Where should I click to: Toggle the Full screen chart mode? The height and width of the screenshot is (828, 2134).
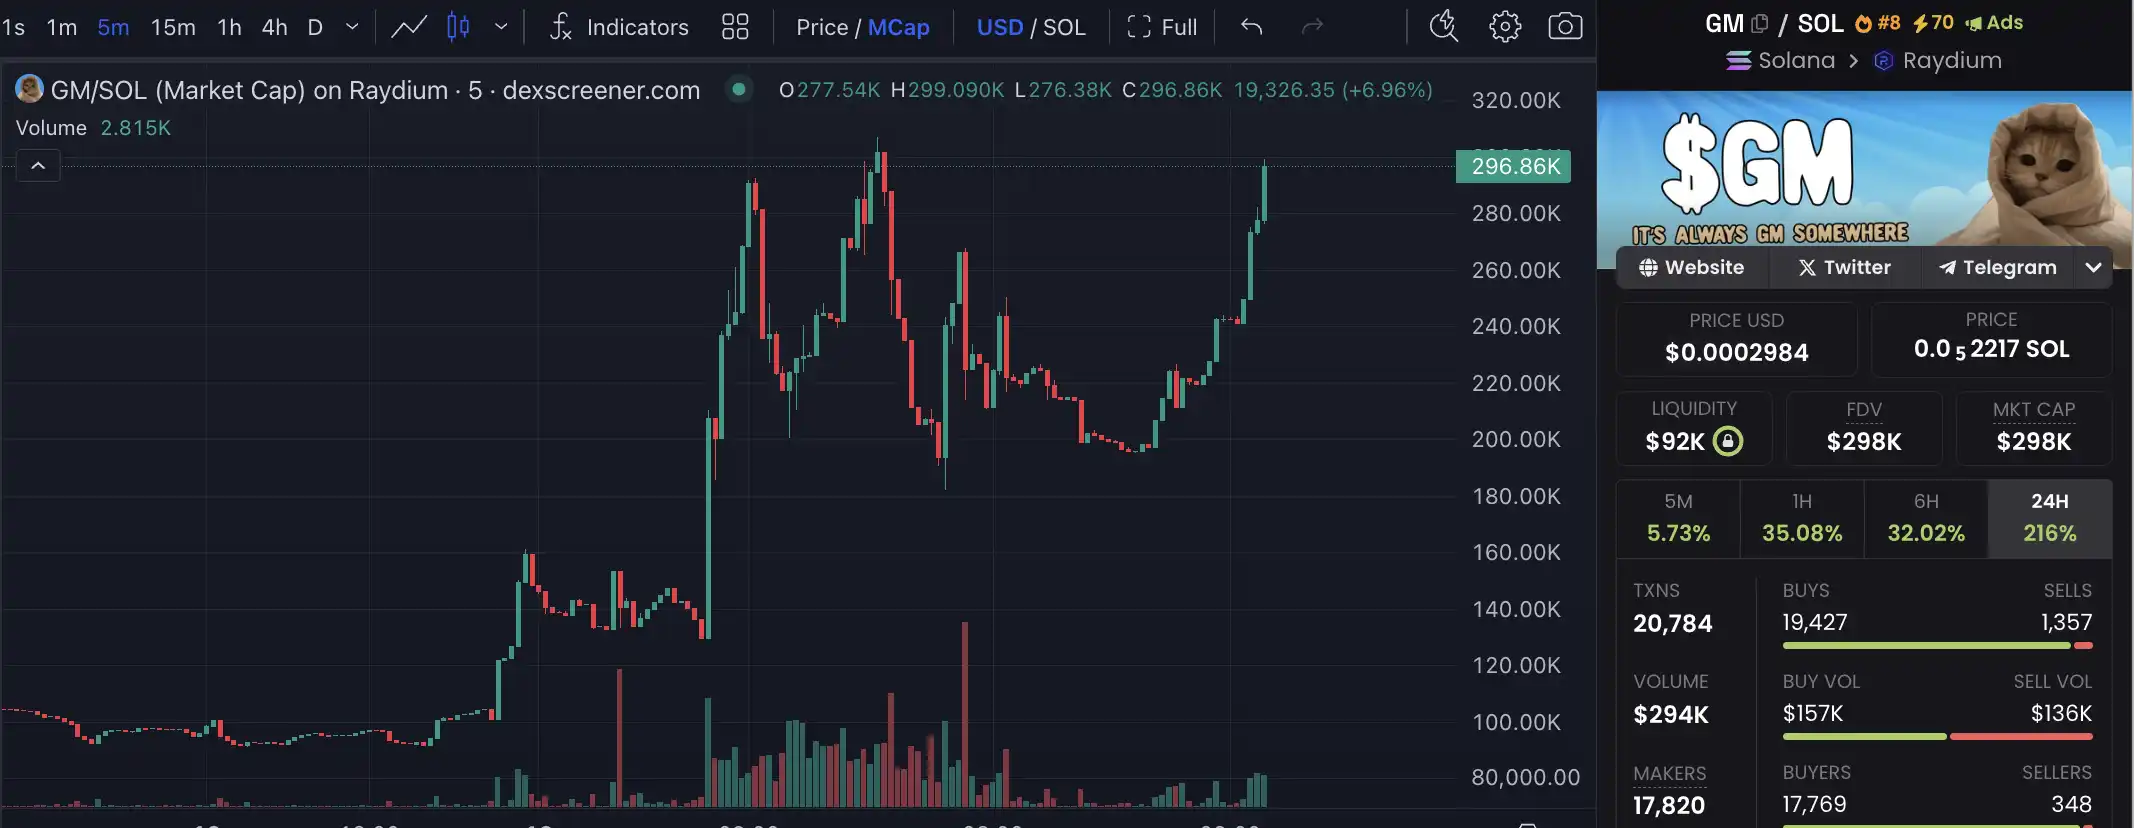[1162, 27]
